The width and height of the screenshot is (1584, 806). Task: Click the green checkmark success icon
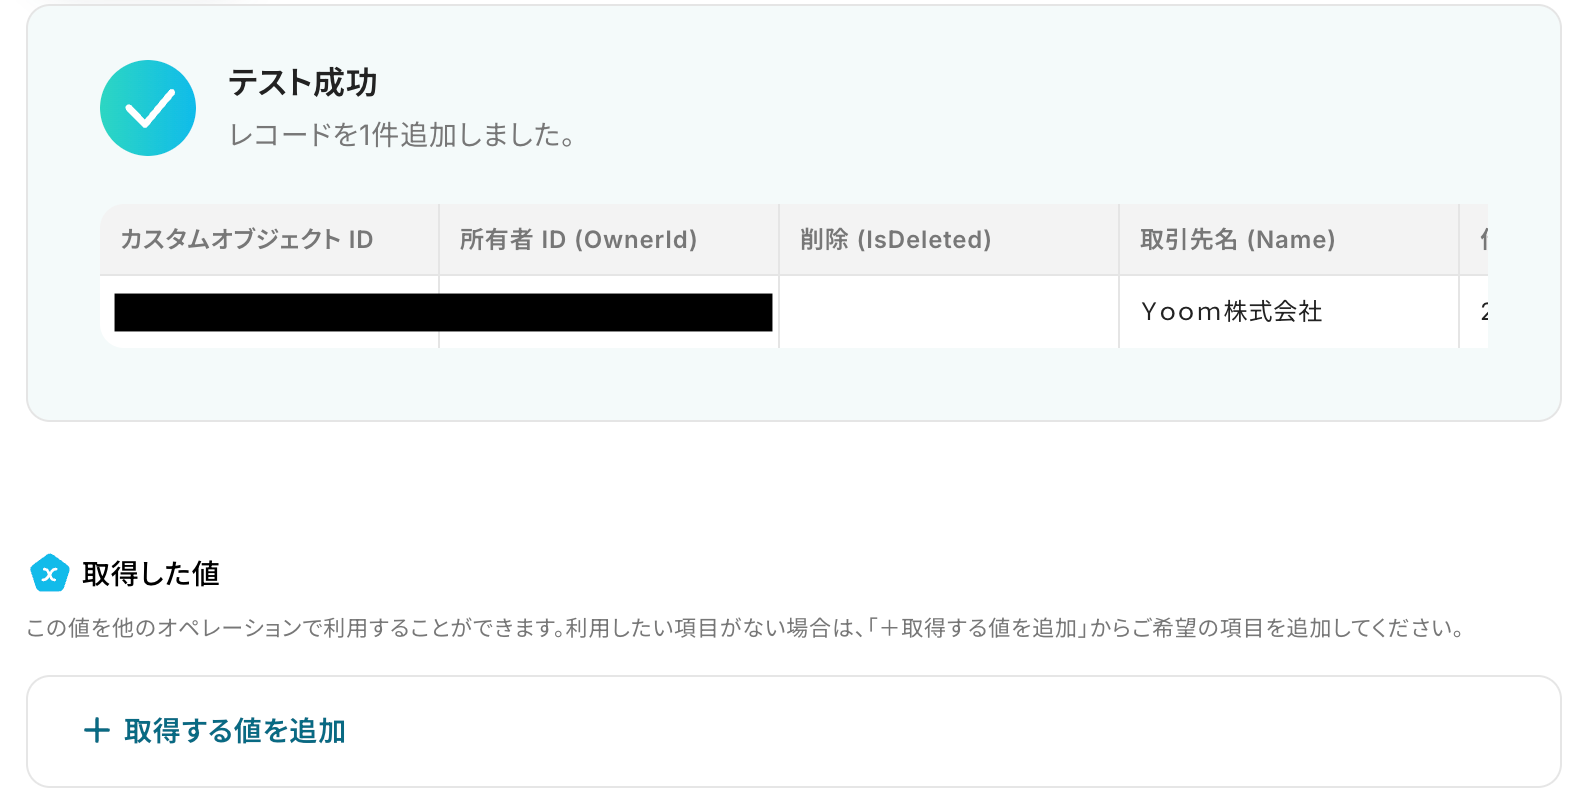[148, 108]
